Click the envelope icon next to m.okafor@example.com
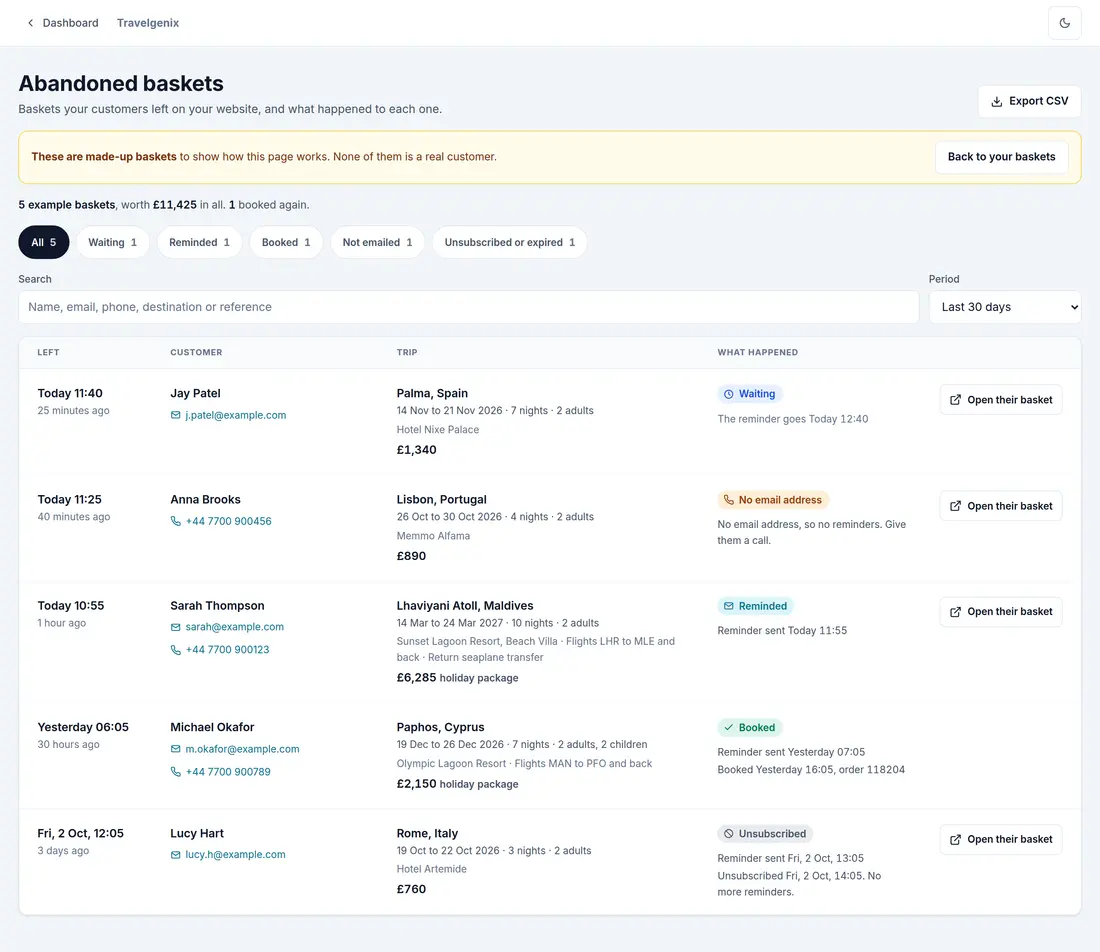This screenshot has height=952, width=1100. point(175,749)
